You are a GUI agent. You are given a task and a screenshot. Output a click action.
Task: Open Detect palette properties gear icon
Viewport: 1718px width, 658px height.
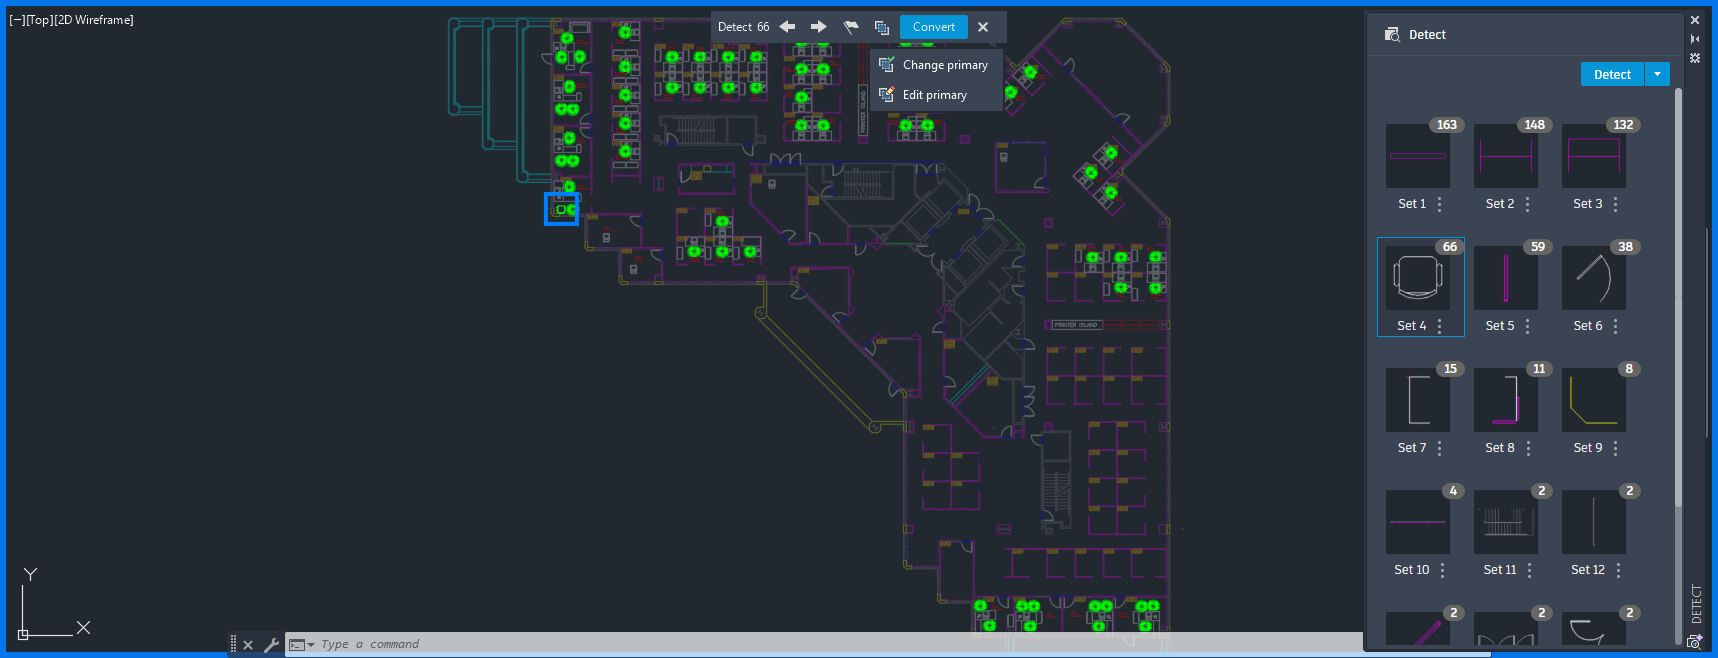coord(1695,58)
